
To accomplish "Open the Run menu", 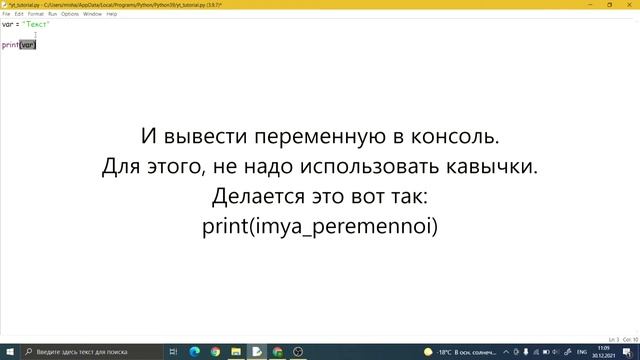I will (53, 14).
